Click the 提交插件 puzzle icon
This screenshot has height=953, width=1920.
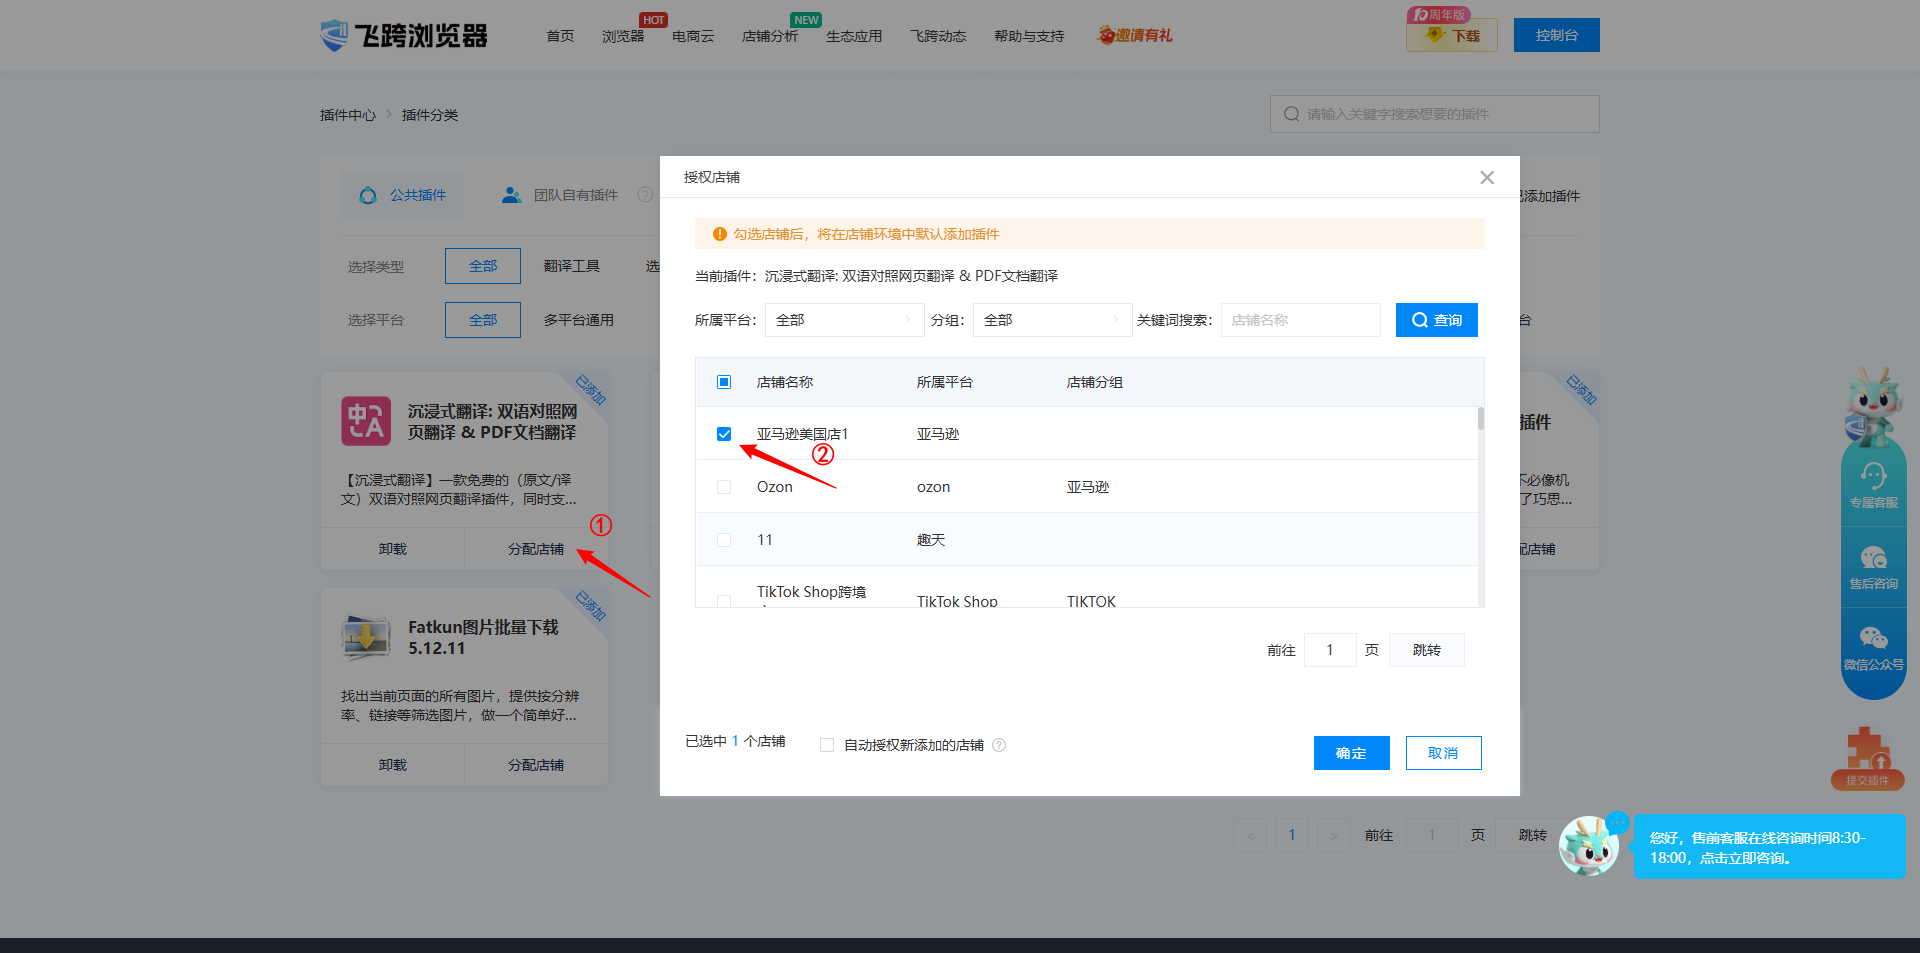(1867, 750)
